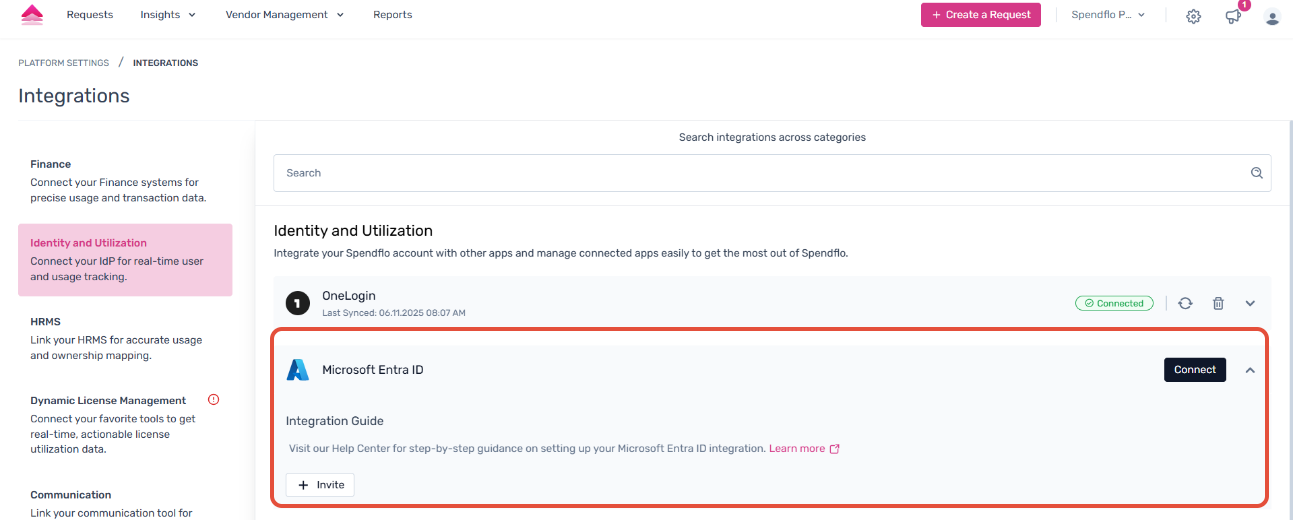1293x520 pixels.
Task: Collapse the Microsoft Entra ID section
Action: click(1250, 370)
